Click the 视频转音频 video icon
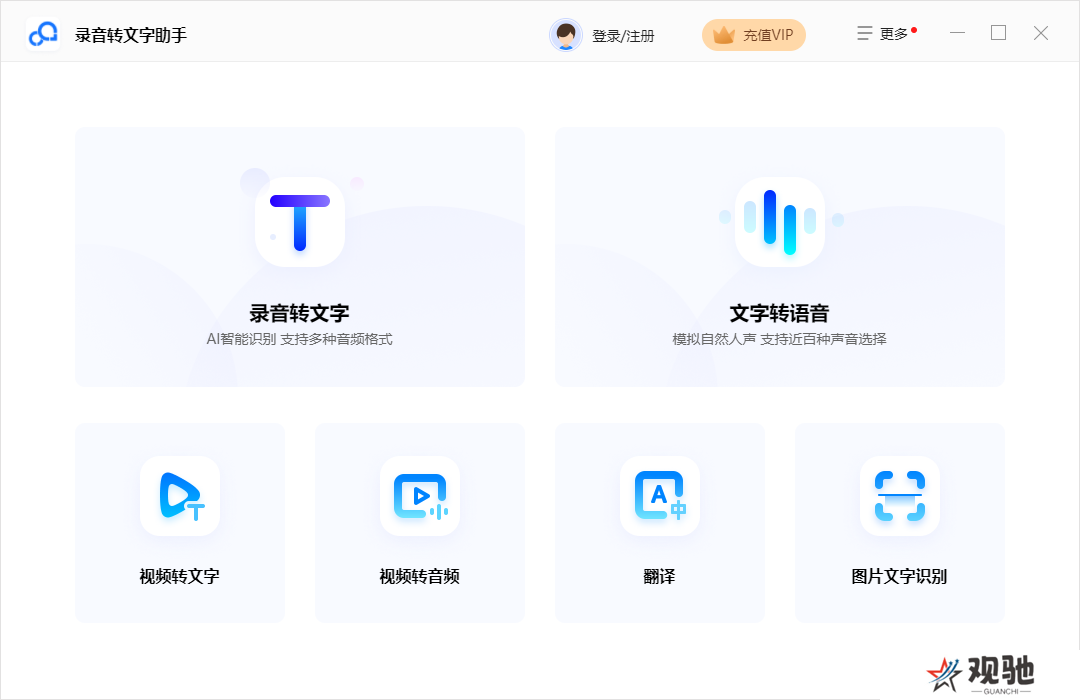1080x700 pixels. point(420,496)
